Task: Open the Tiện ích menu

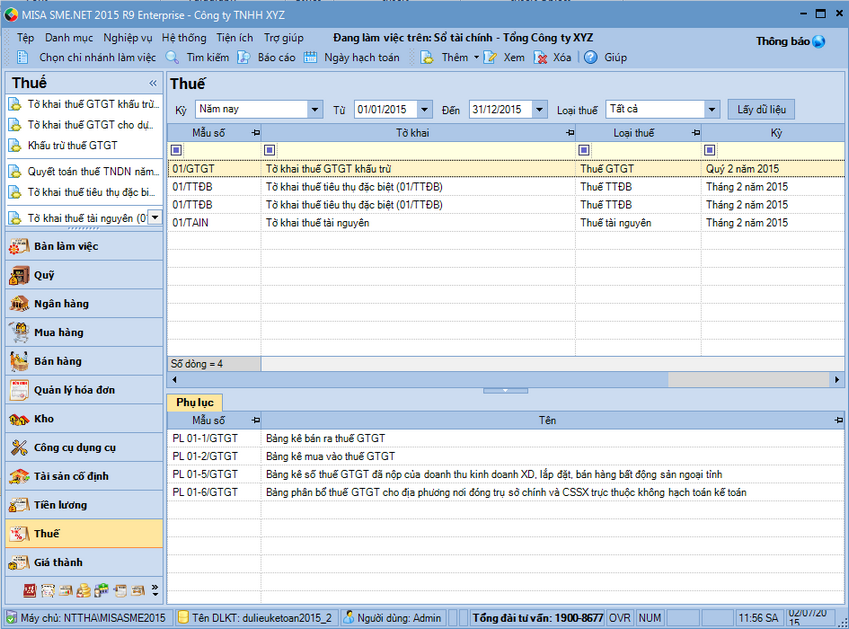Action: pyautogui.click(x=234, y=38)
